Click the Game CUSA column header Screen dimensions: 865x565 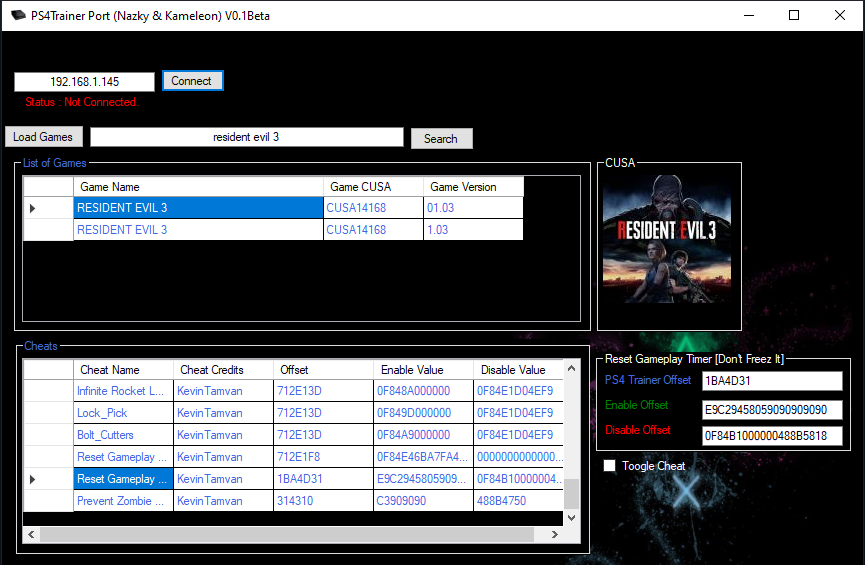coord(373,187)
